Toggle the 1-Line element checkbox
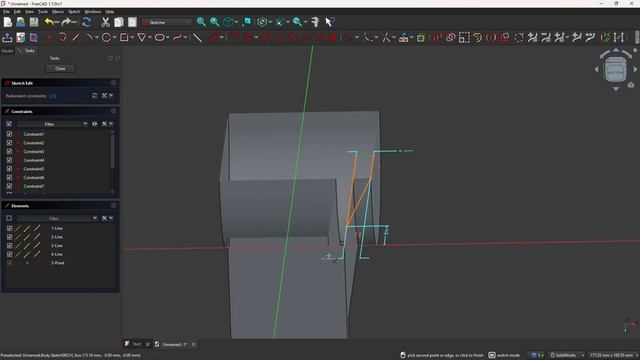The height and width of the screenshot is (360, 640). 10,228
